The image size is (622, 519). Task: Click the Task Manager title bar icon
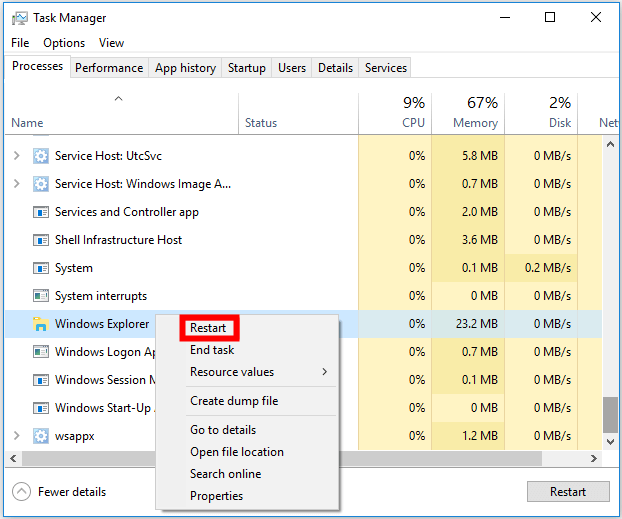click(19, 18)
